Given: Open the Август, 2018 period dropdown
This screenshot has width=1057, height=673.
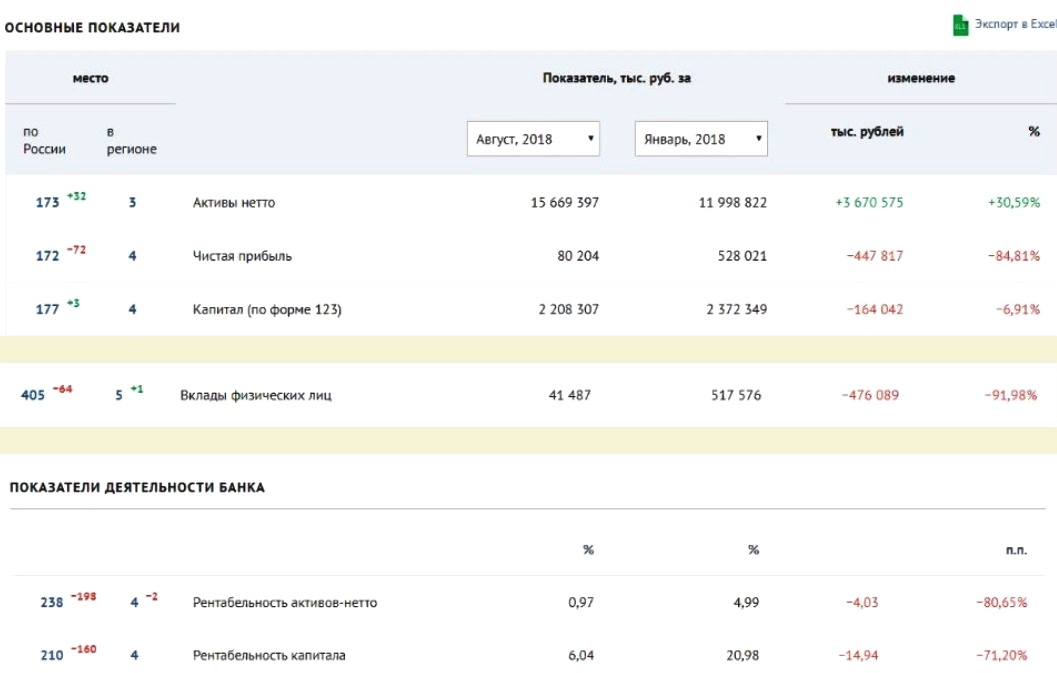Looking at the screenshot, I should tap(533, 139).
